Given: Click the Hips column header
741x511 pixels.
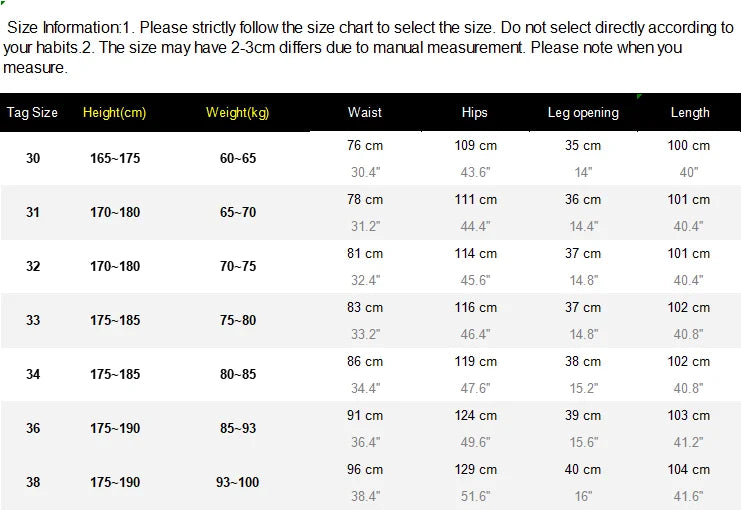Looking at the screenshot, I should click(x=475, y=113).
